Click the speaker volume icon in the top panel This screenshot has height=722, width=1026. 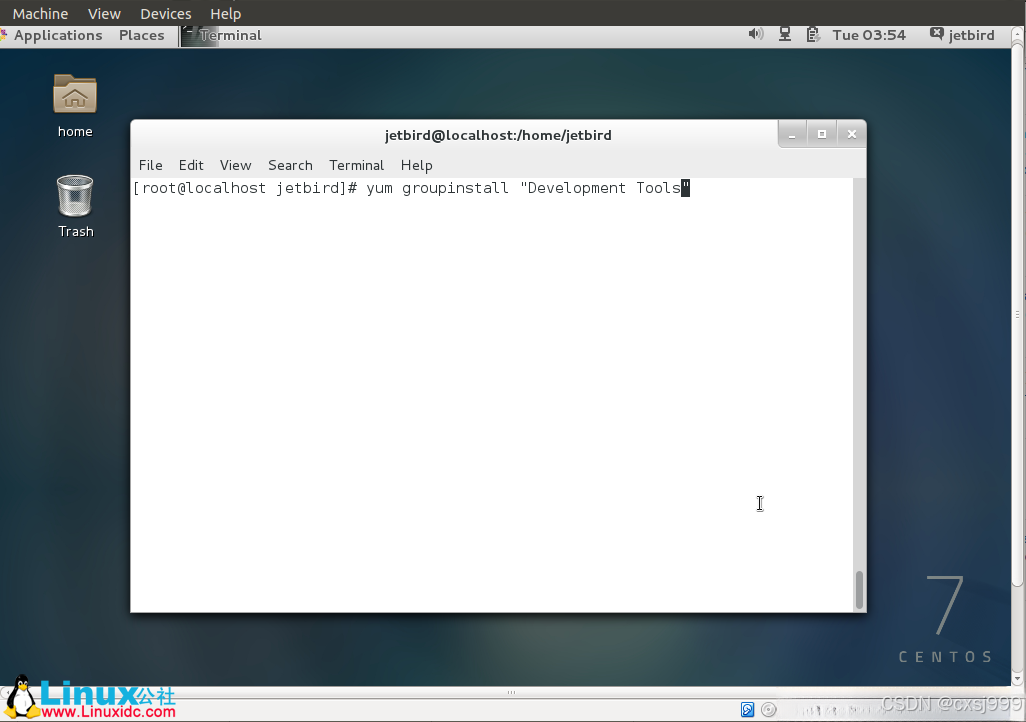[756, 34]
